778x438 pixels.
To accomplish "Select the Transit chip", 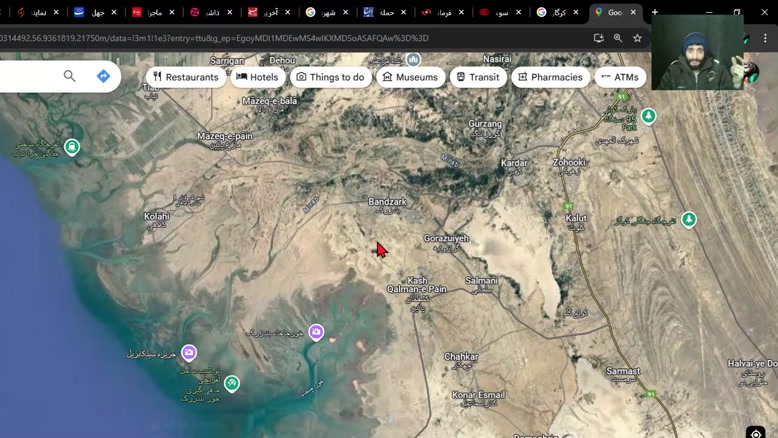I will (x=478, y=77).
